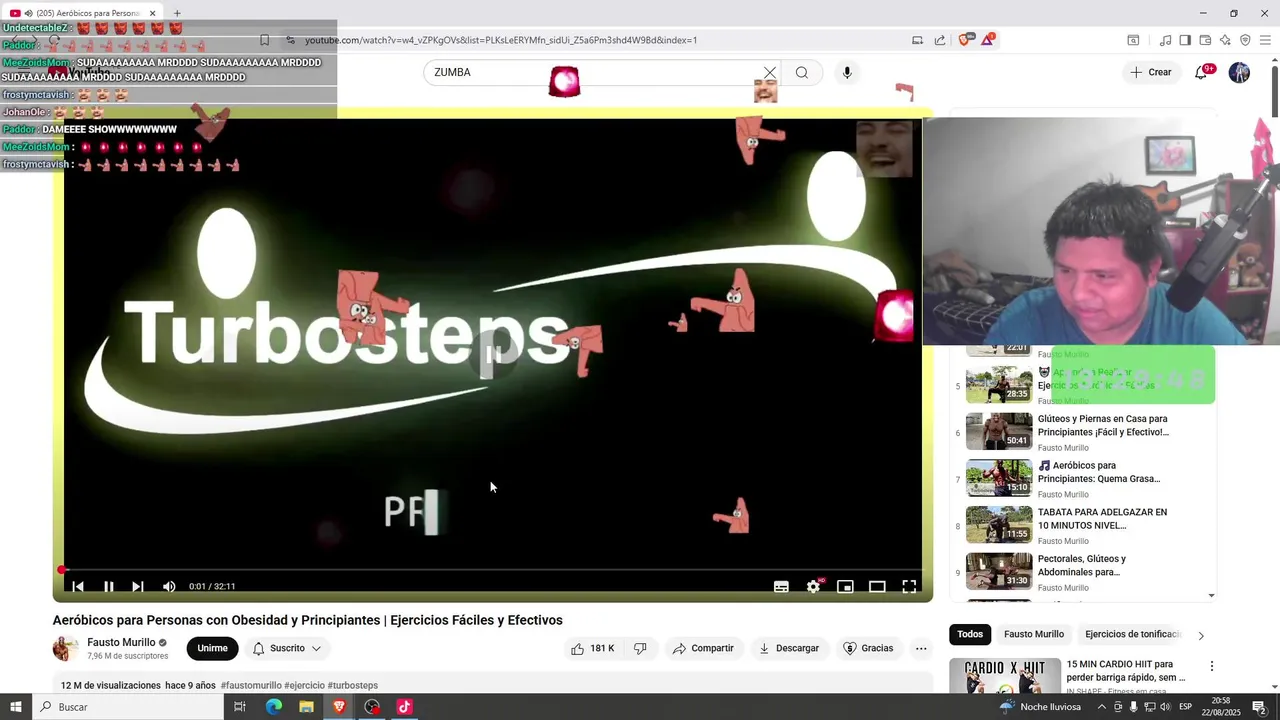Show more filter chips with right arrow
The width and height of the screenshot is (1280, 720).
(1201, 635)
